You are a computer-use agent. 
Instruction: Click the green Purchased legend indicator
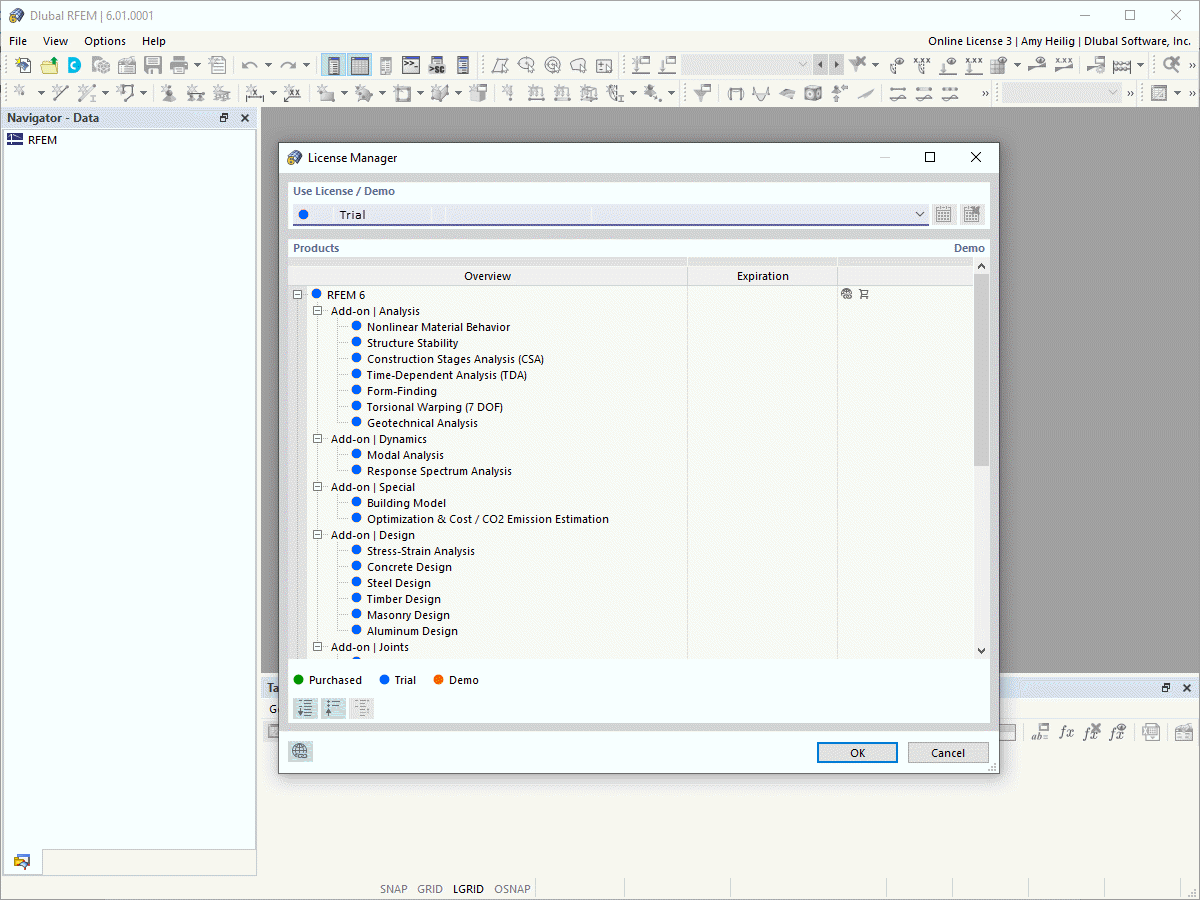pos(300,679)
